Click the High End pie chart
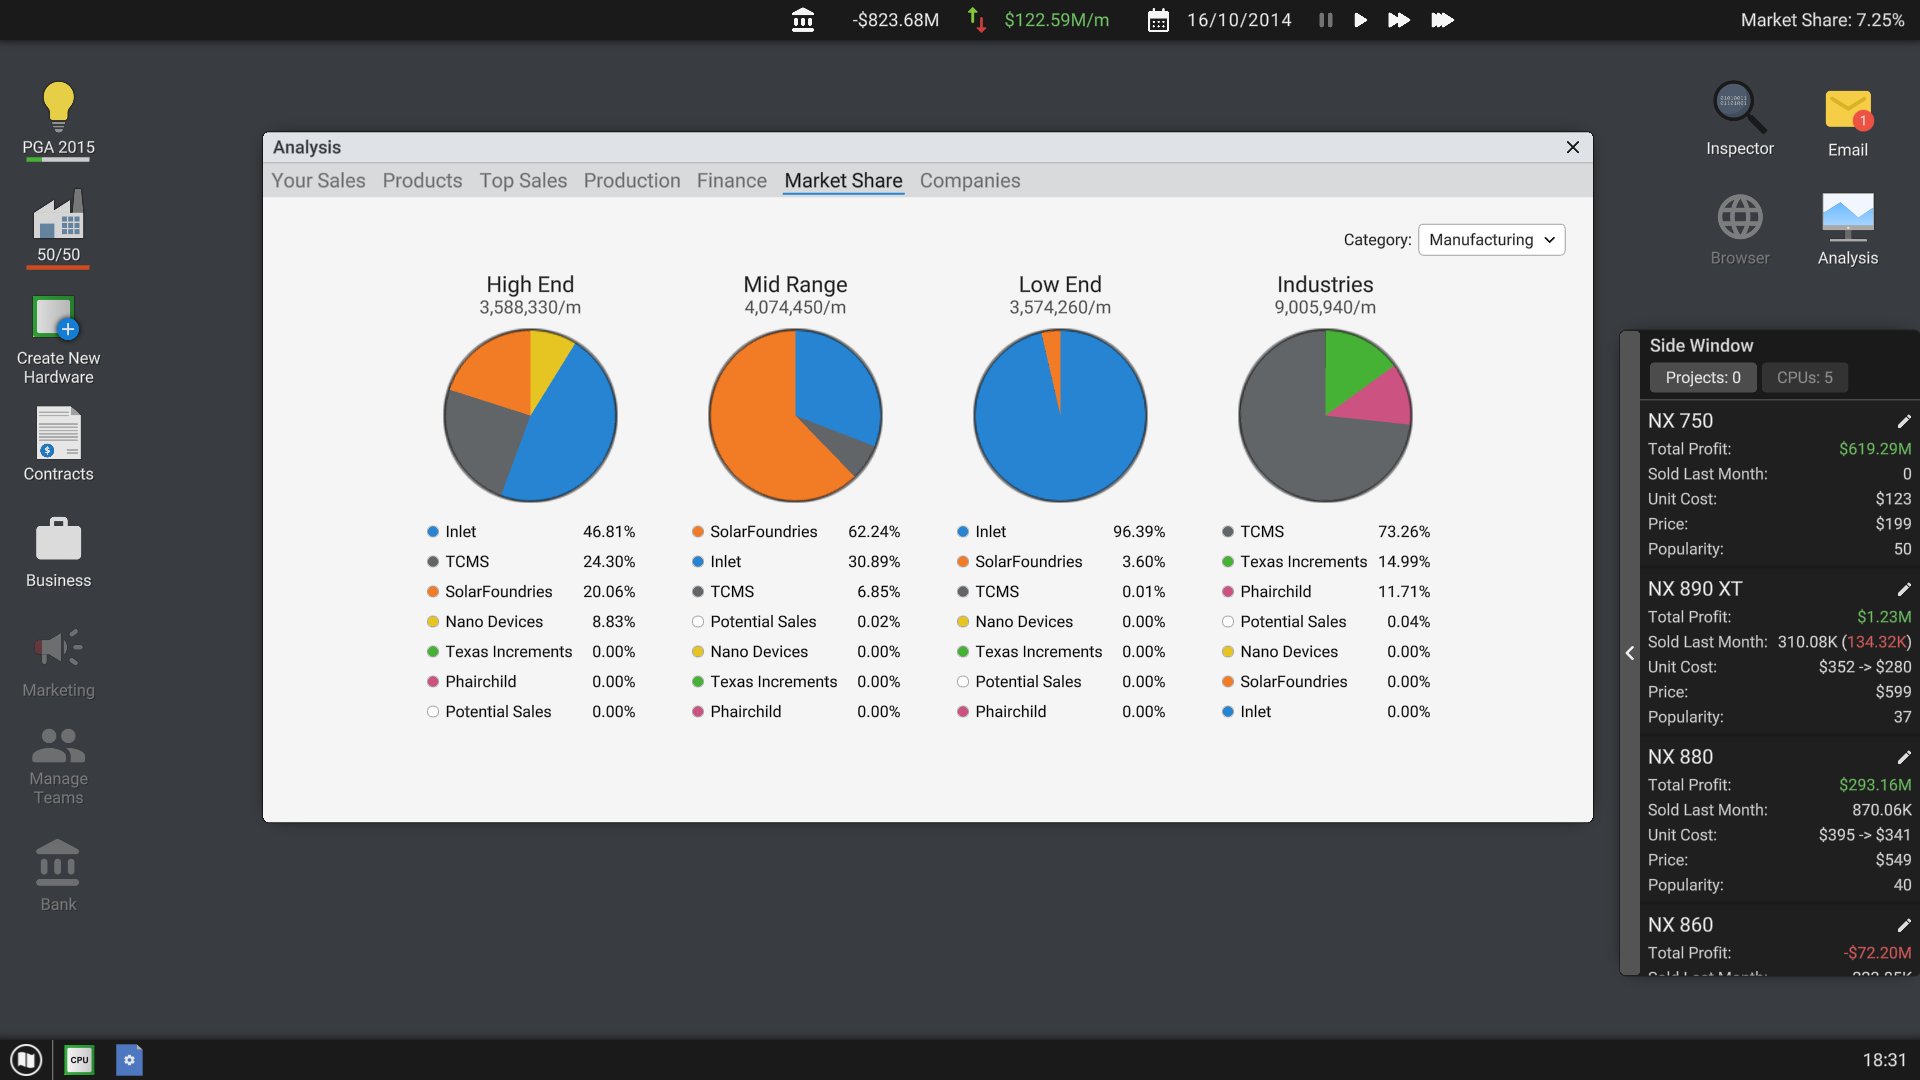This screenshot has height=1080, width=1920. click(x=530, y=415)
